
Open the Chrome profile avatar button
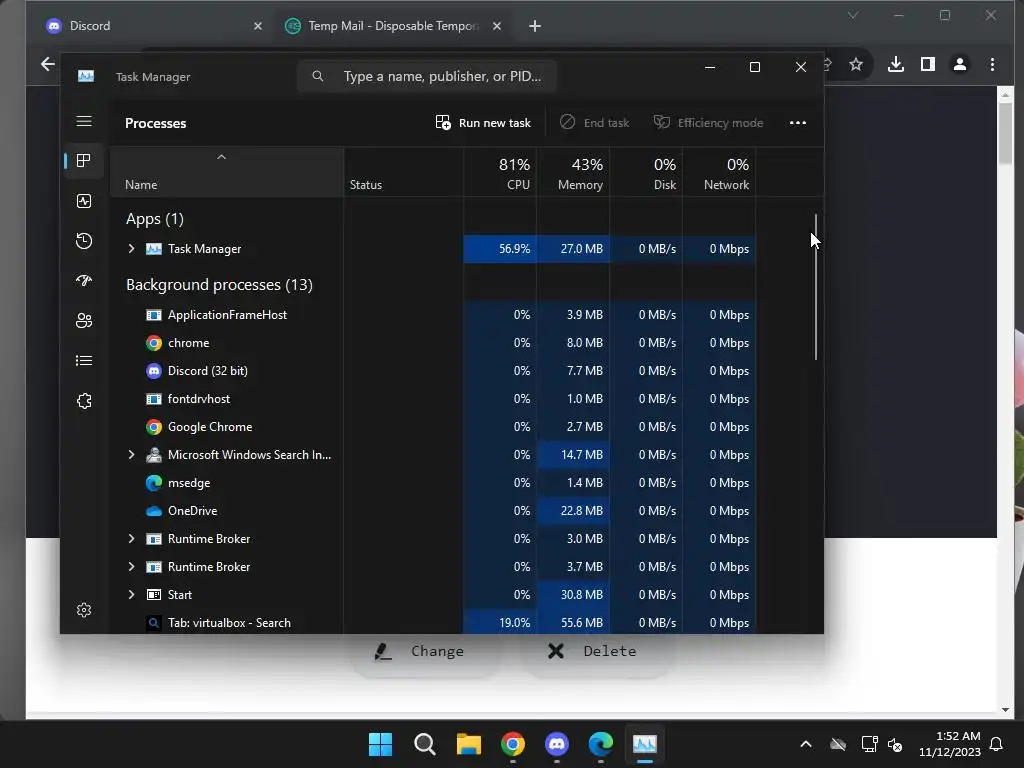coord(960,64)
